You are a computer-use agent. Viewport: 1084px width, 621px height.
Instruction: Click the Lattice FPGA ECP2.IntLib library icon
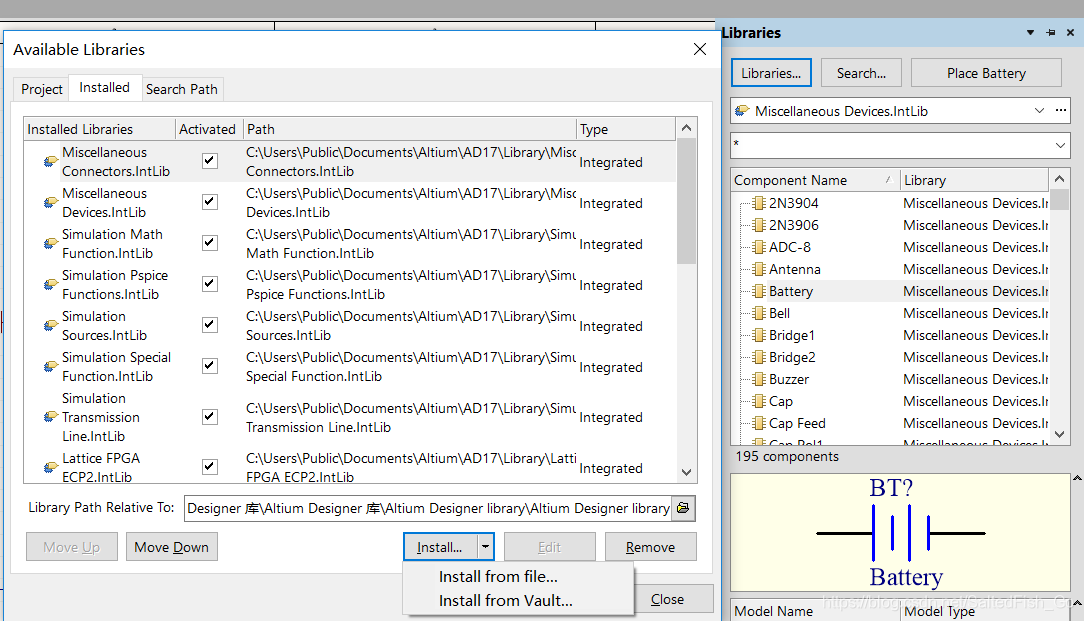pos(50,468)
